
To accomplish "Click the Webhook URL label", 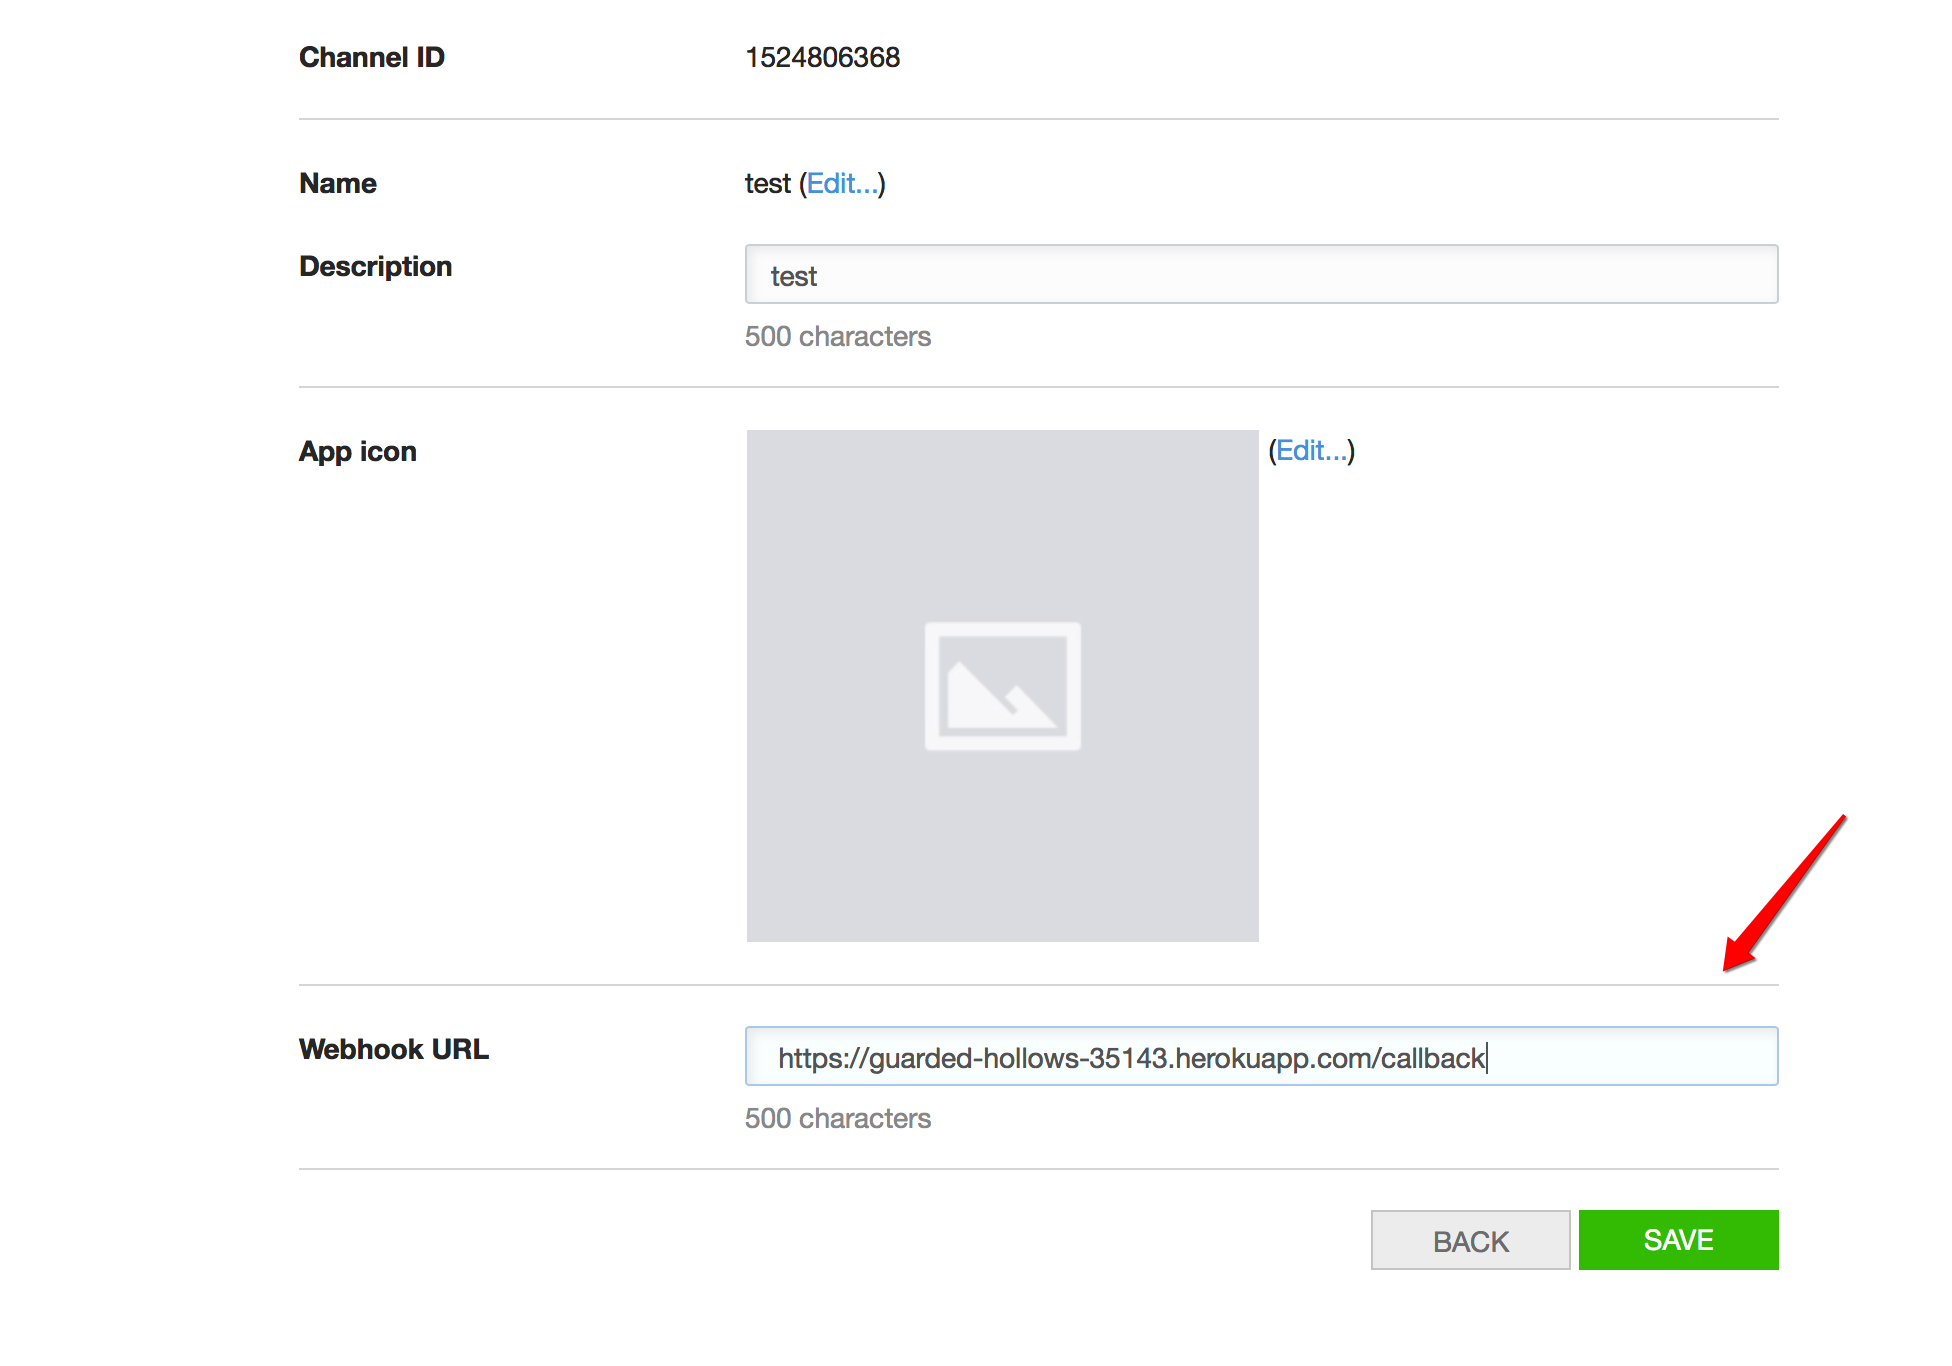I will pyautogui.click(x=393, y=1049).
